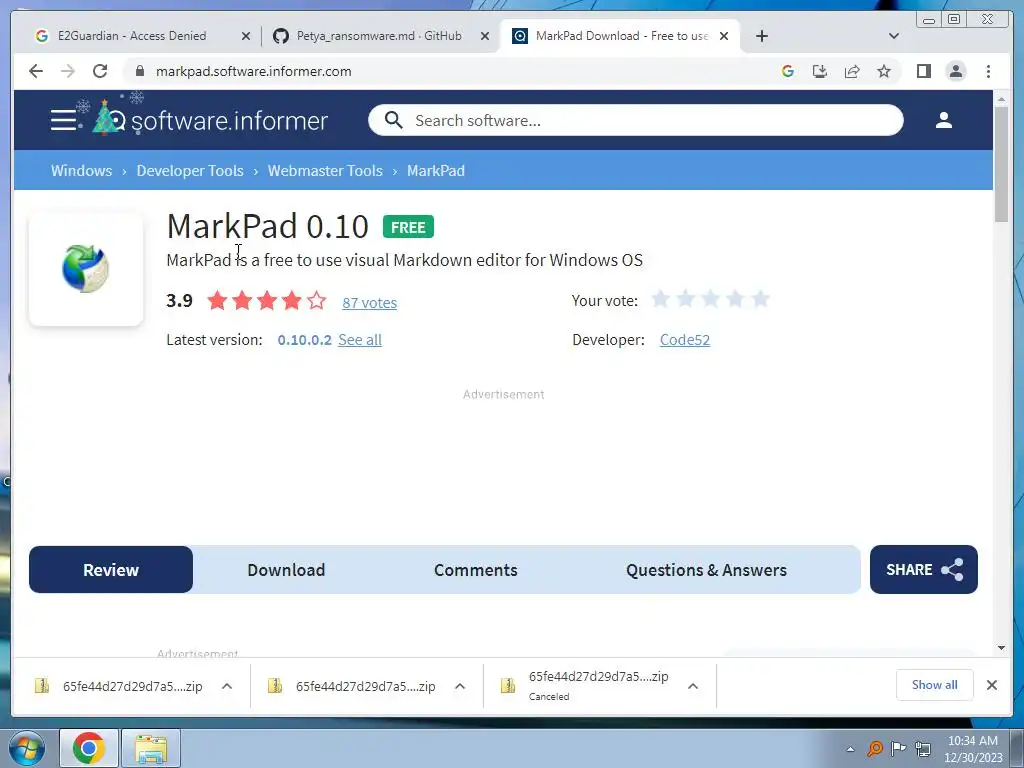
Task: Click Chrome icon in the taskbar
Action: pyautogui.click(x=89, y=748)
